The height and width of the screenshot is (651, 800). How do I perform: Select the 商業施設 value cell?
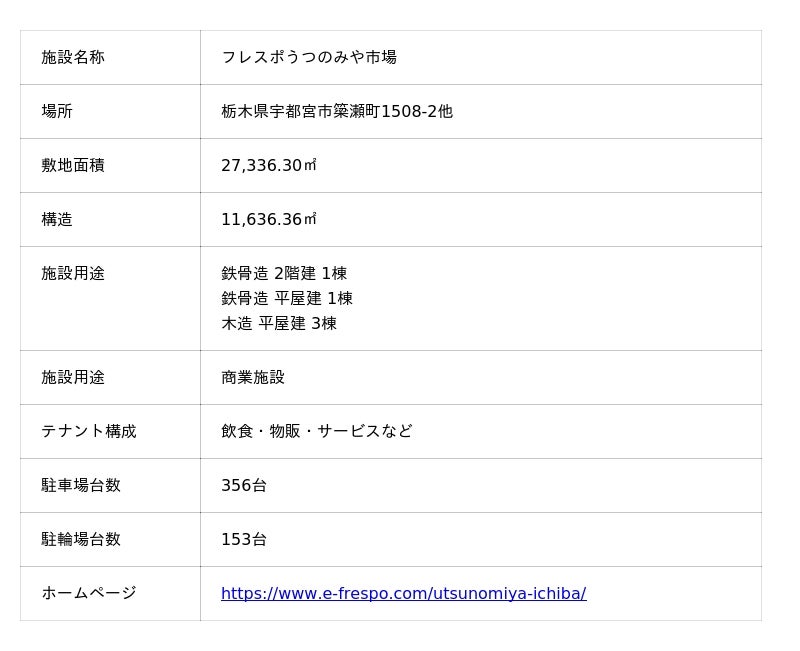point(253,377)
